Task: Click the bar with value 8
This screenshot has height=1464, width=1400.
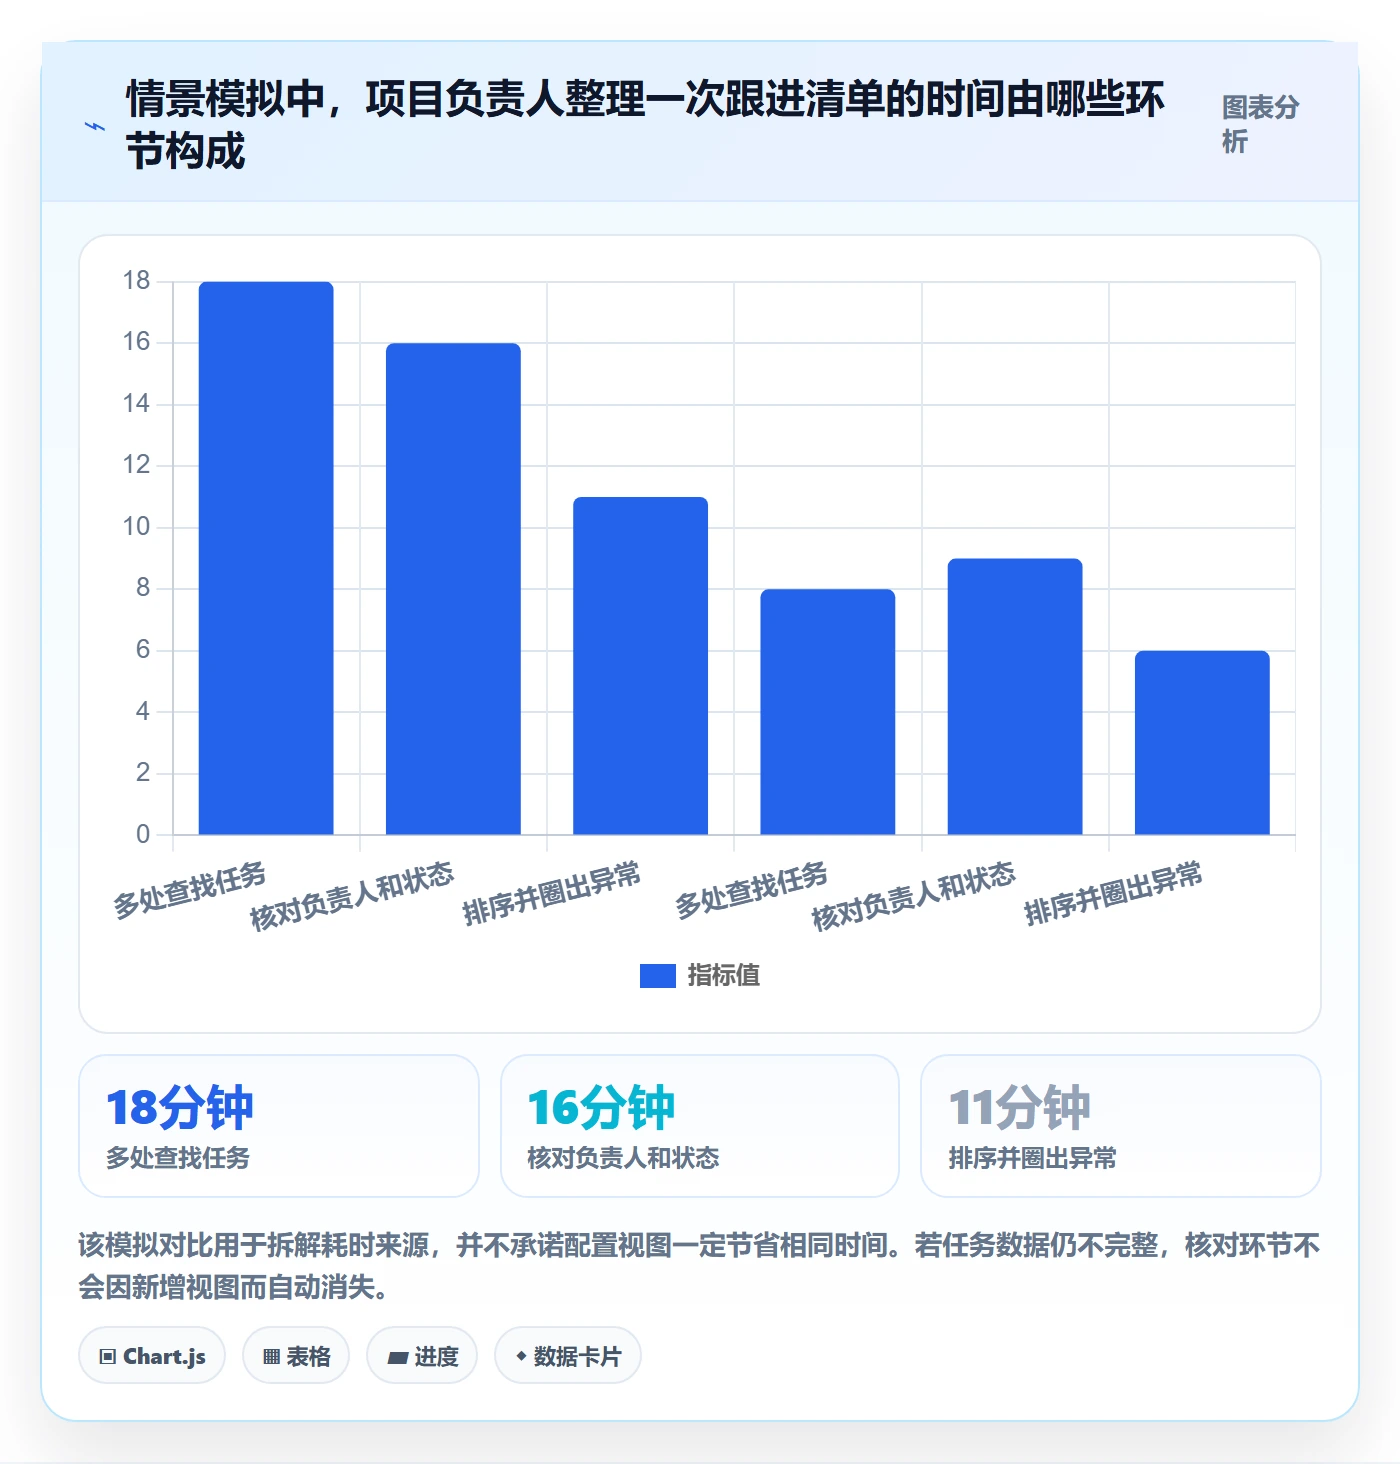Action: (x=828, y=712)
